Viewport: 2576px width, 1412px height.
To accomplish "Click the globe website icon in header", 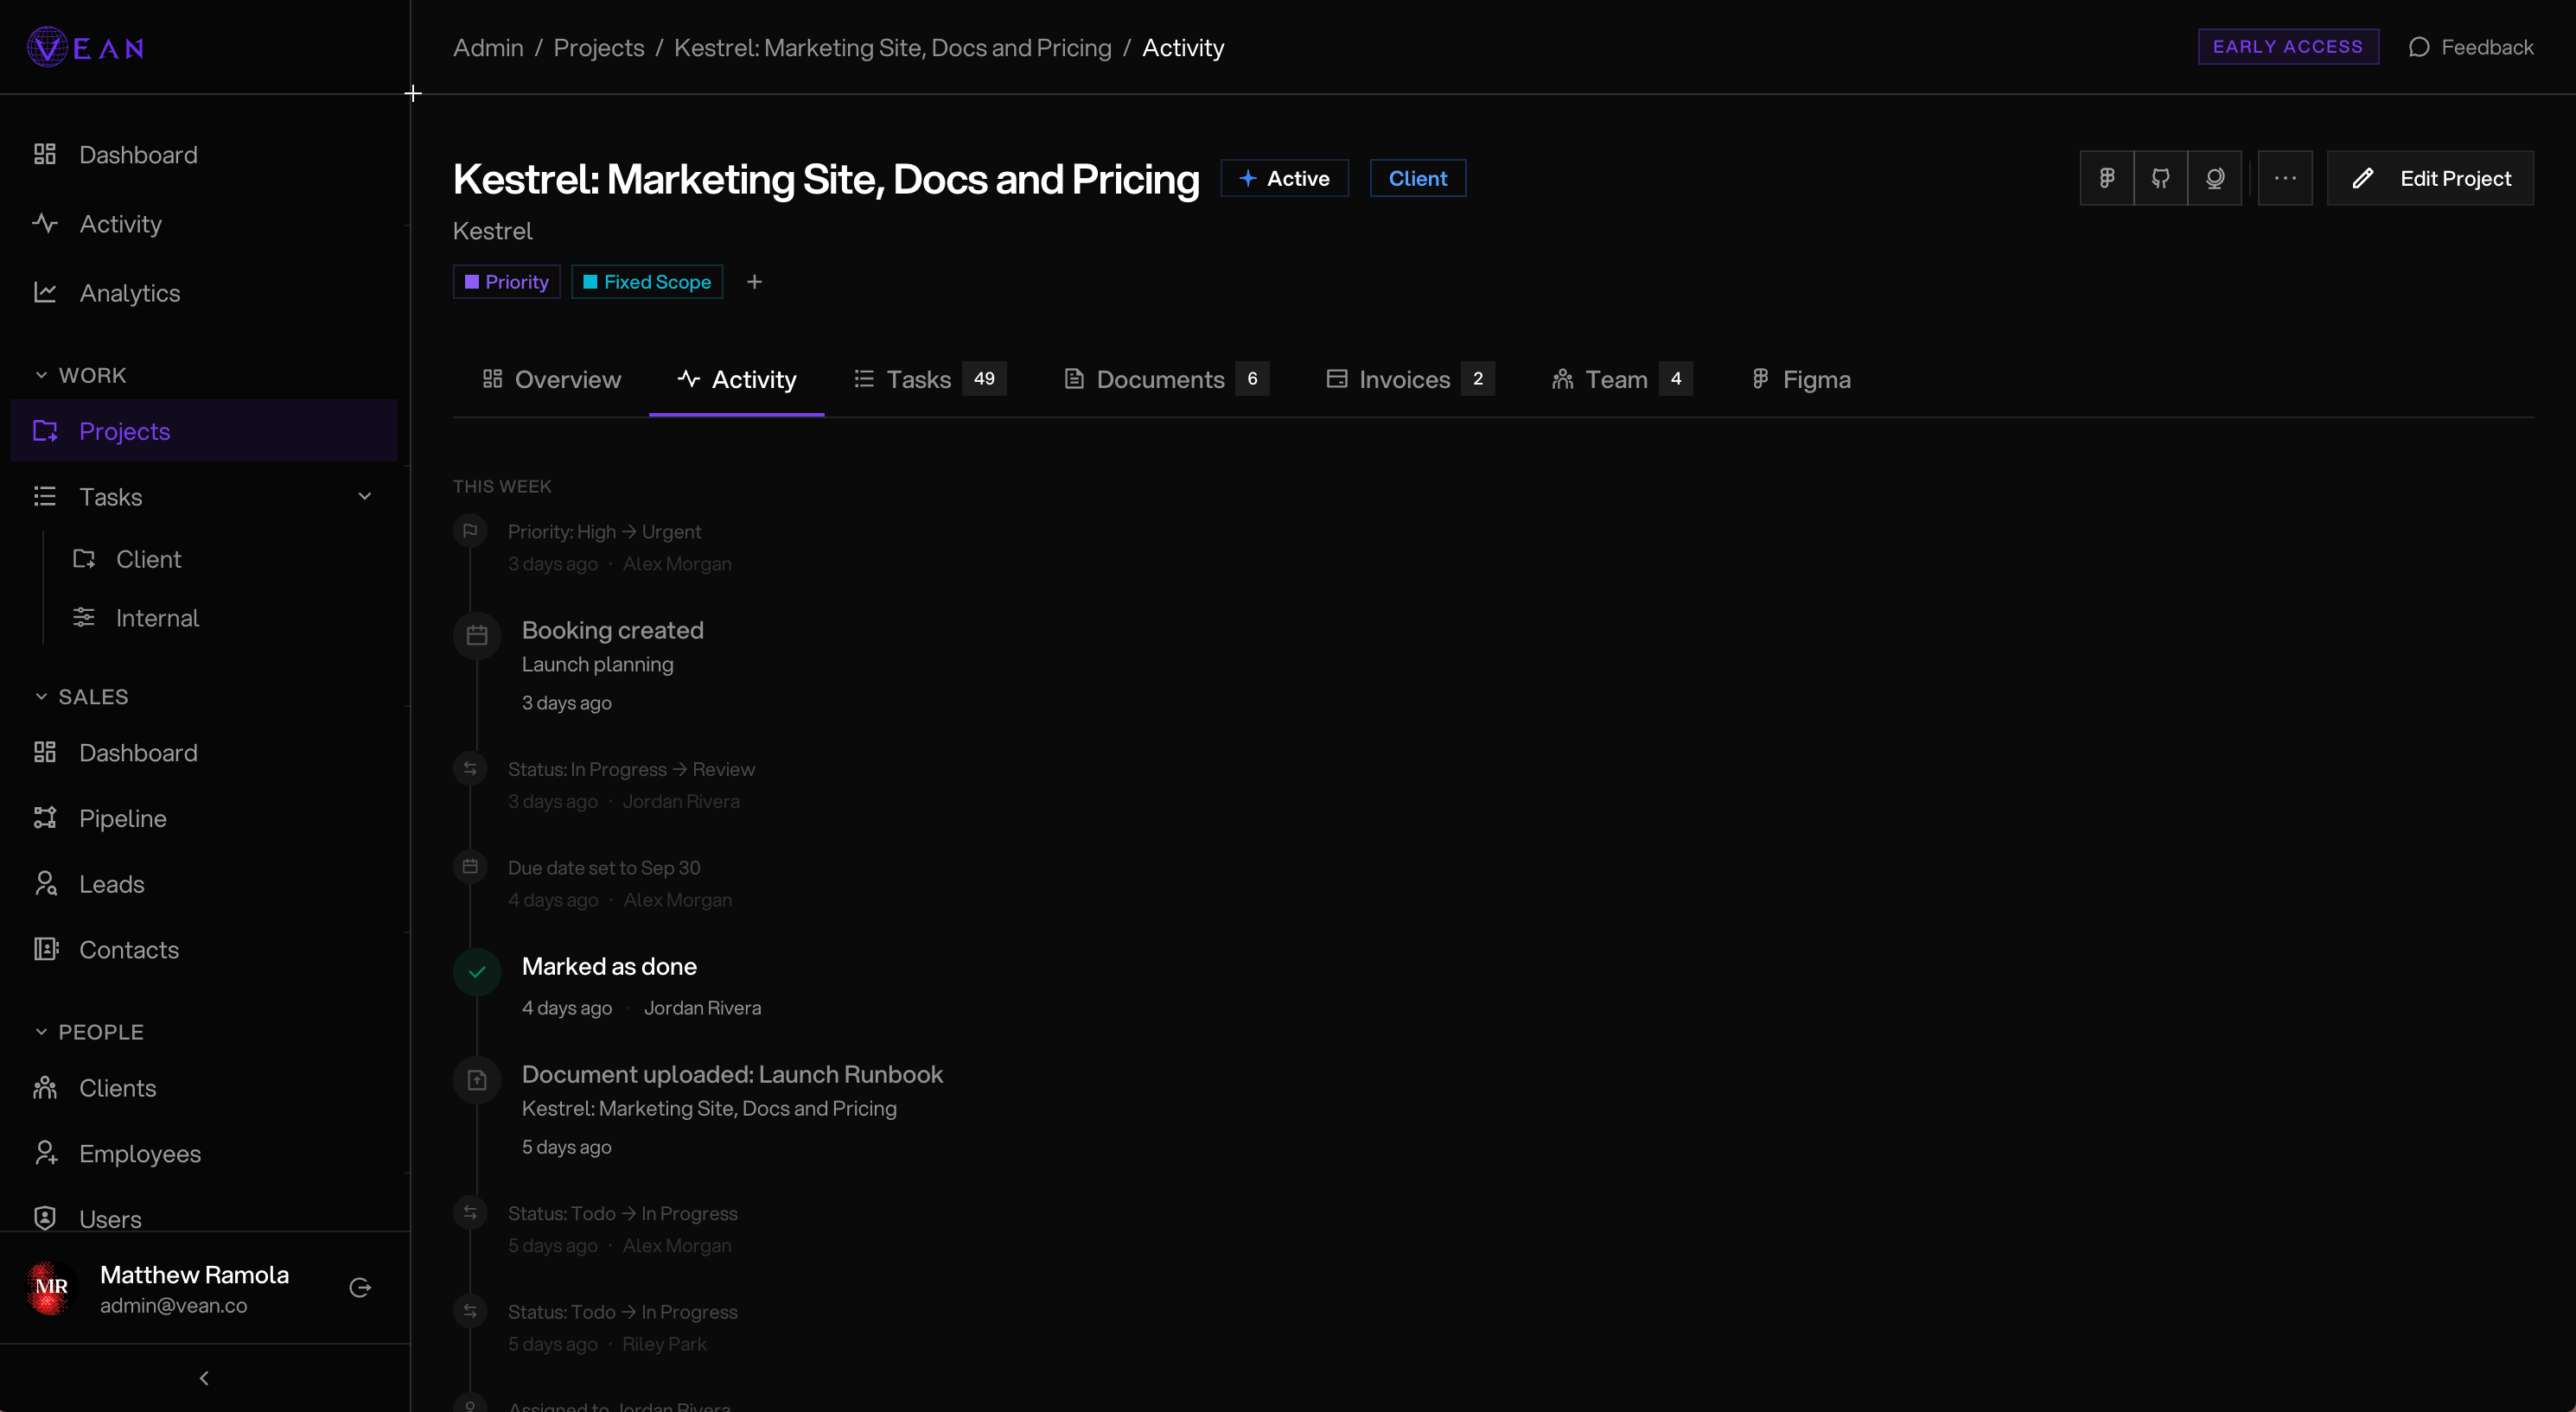I will point(2215,178).
